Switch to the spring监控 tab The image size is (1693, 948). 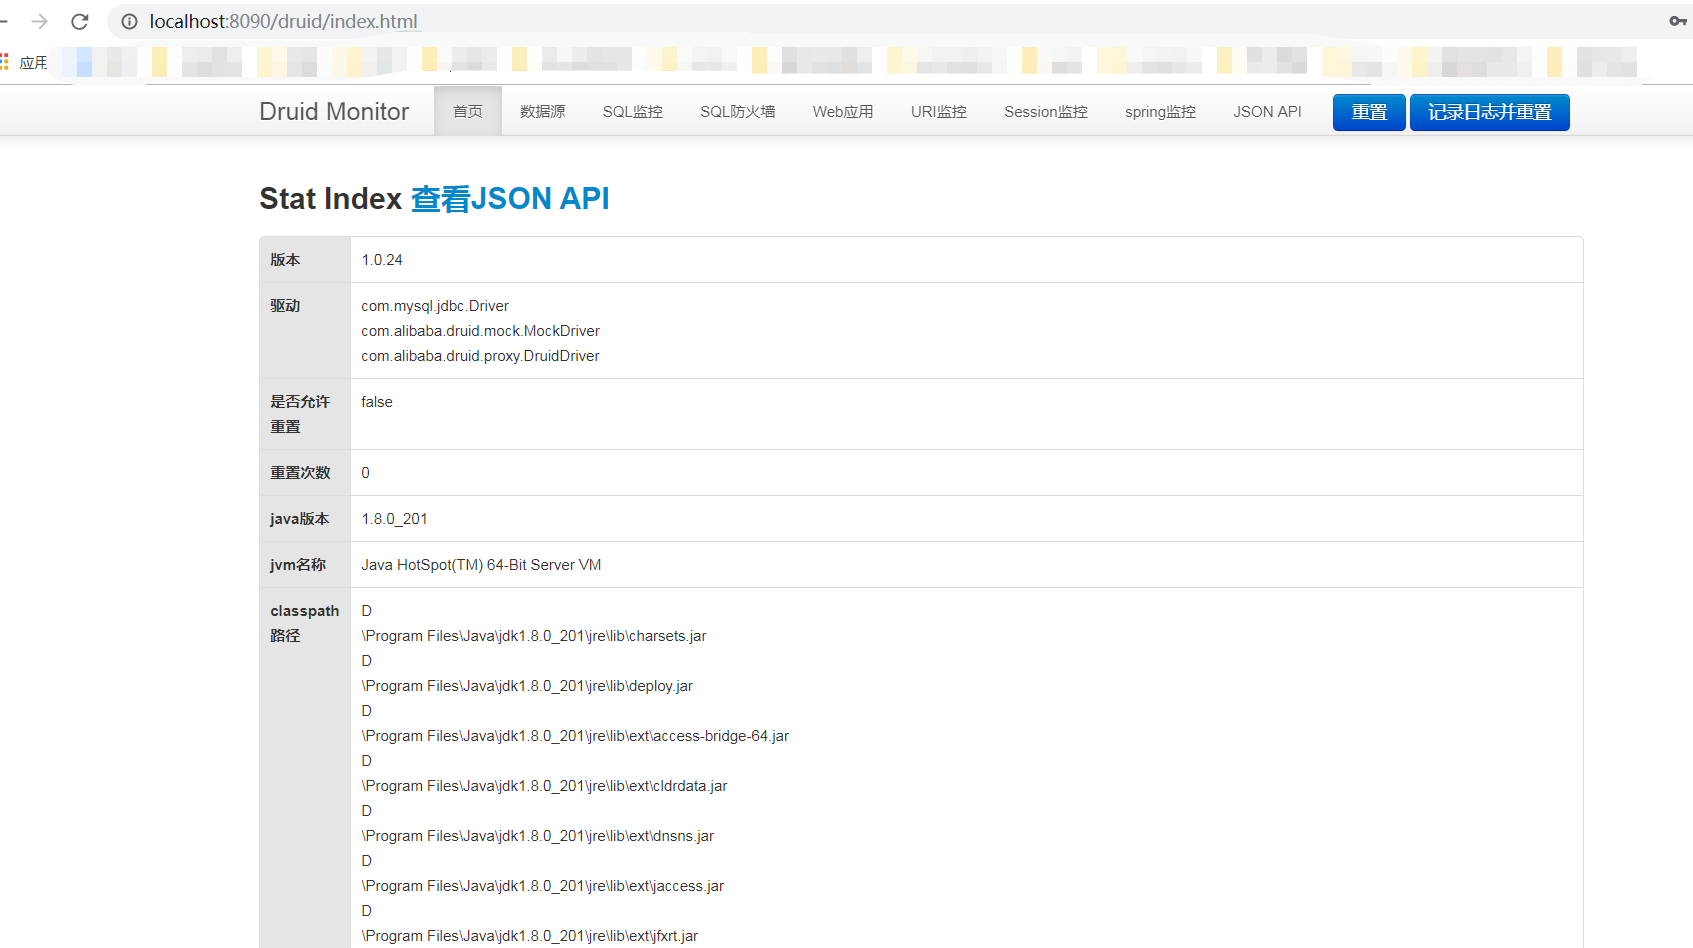[x=1161, y=111]
